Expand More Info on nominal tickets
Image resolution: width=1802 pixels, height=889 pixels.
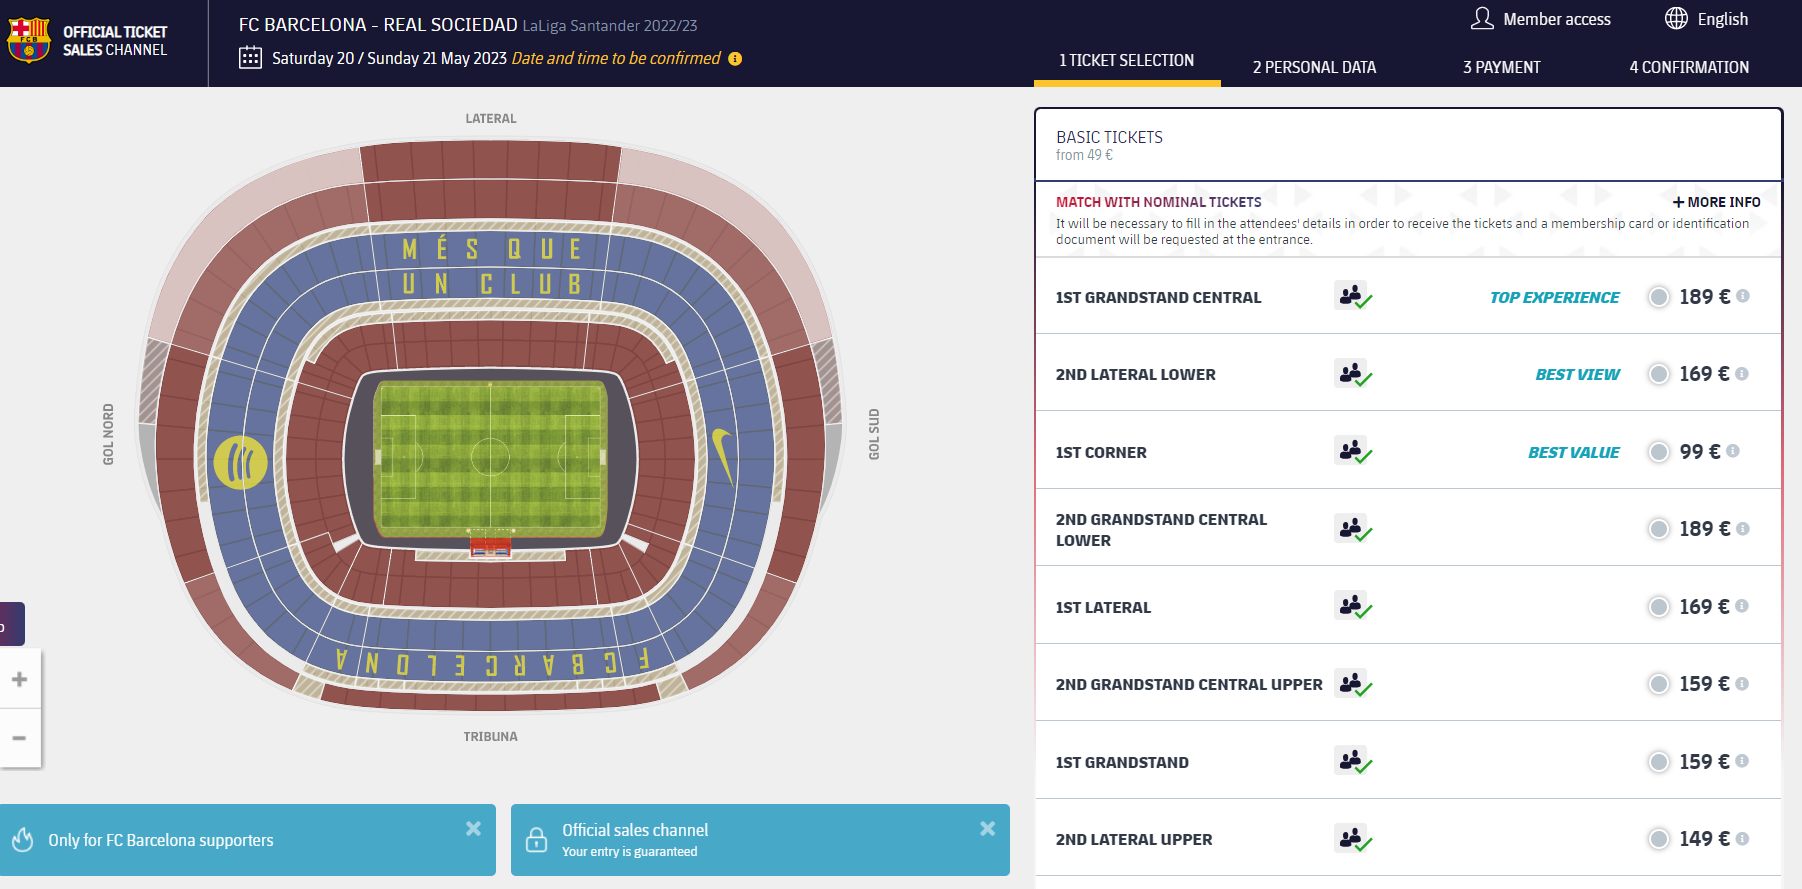tap(1716, 202)
